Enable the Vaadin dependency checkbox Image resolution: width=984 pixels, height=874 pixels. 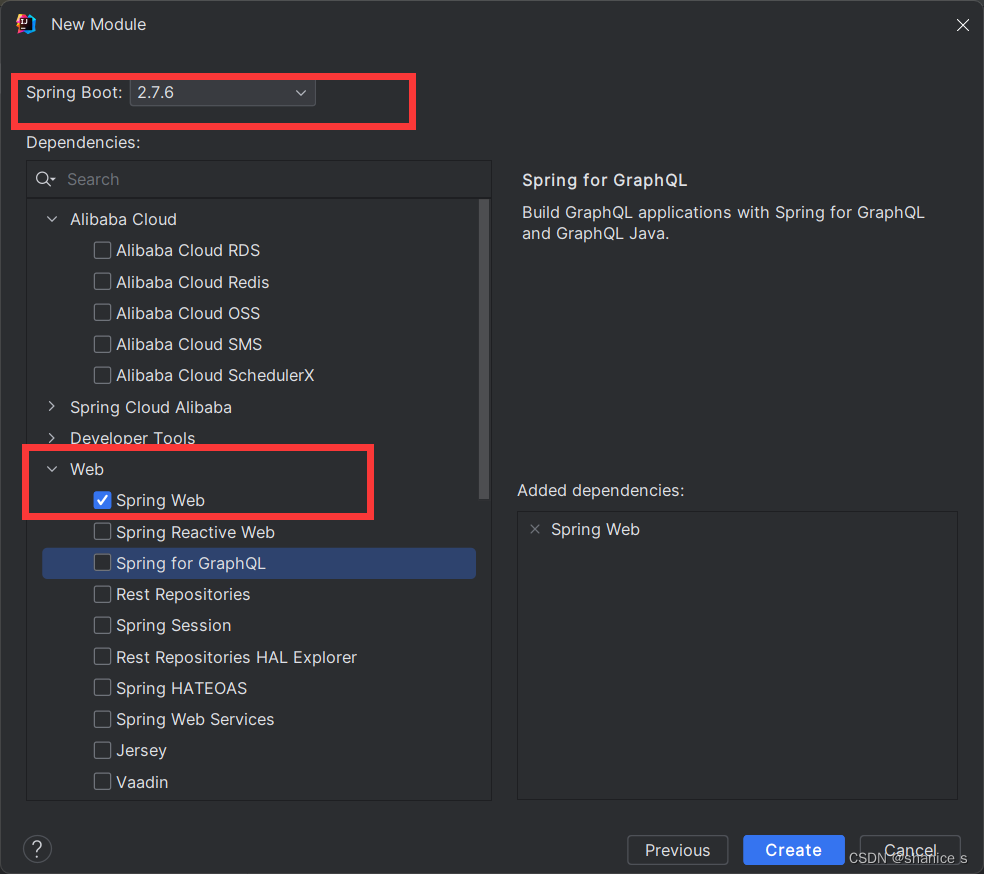102,782
